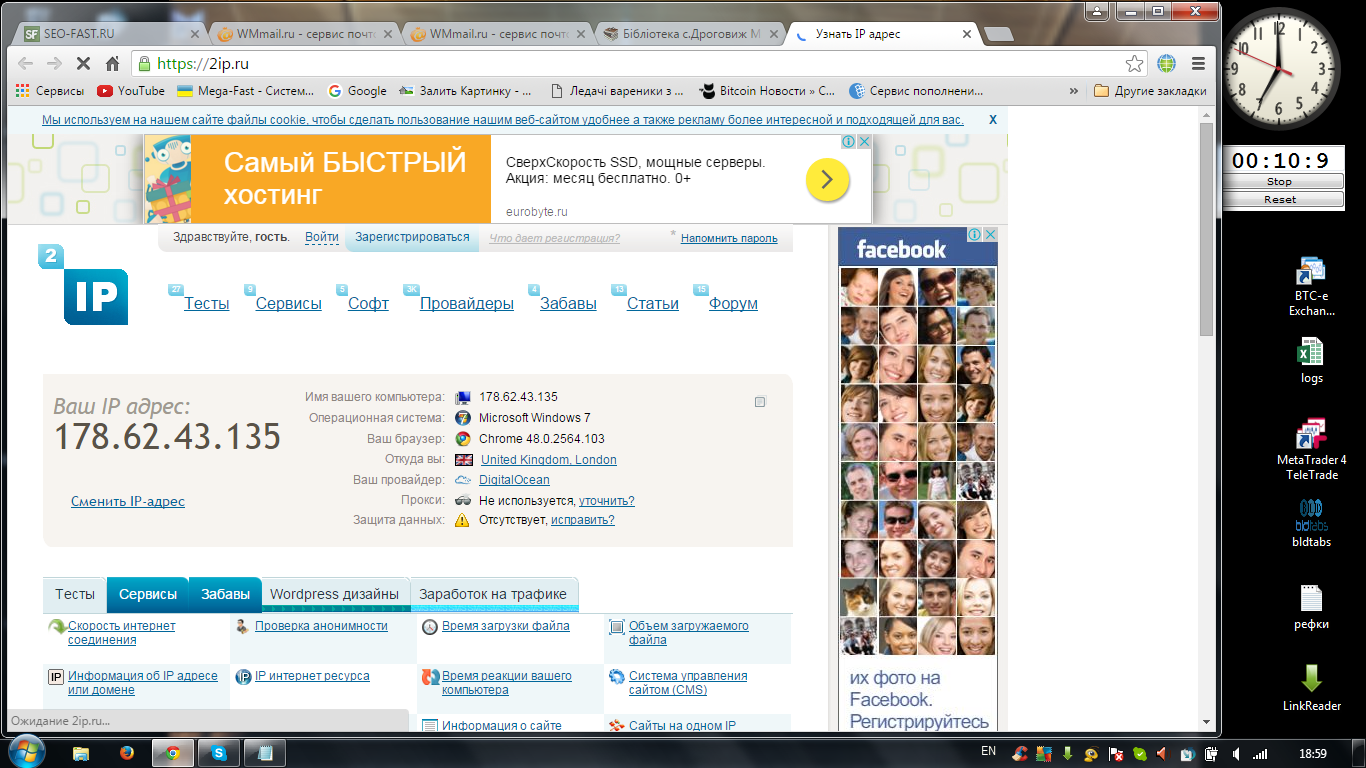Select the LinkReader desktop icon

click(1311, 688)
